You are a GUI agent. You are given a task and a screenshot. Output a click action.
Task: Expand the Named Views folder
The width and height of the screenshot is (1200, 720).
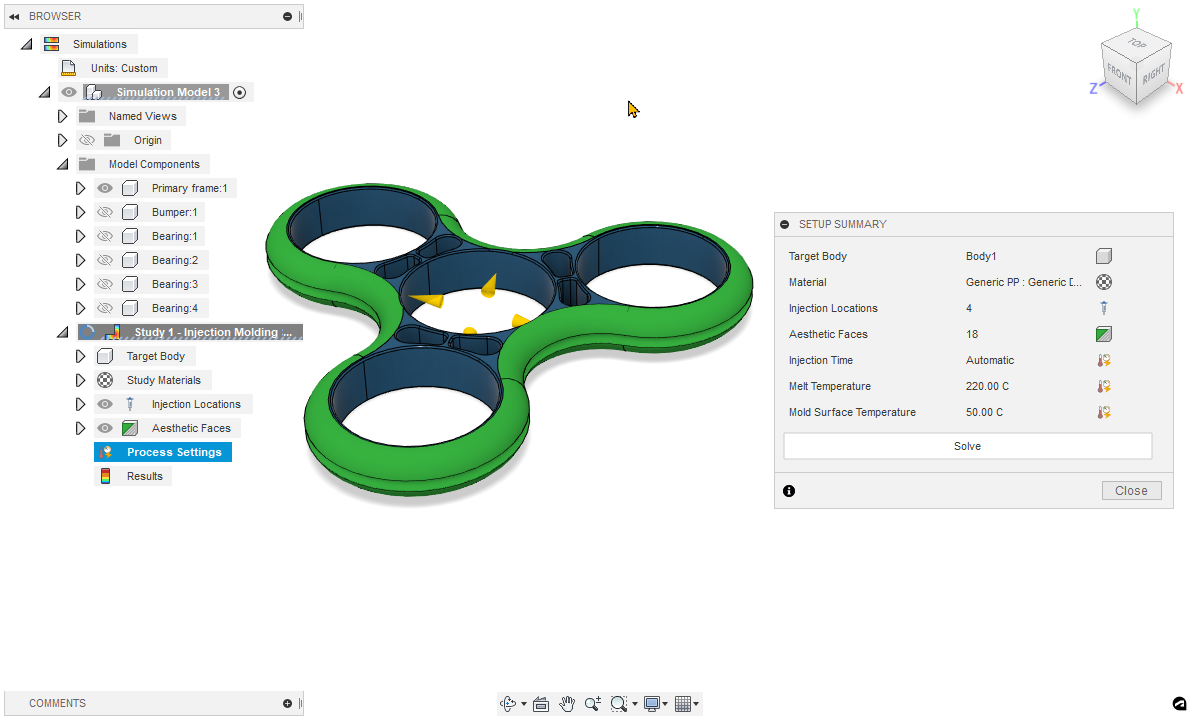62,116
